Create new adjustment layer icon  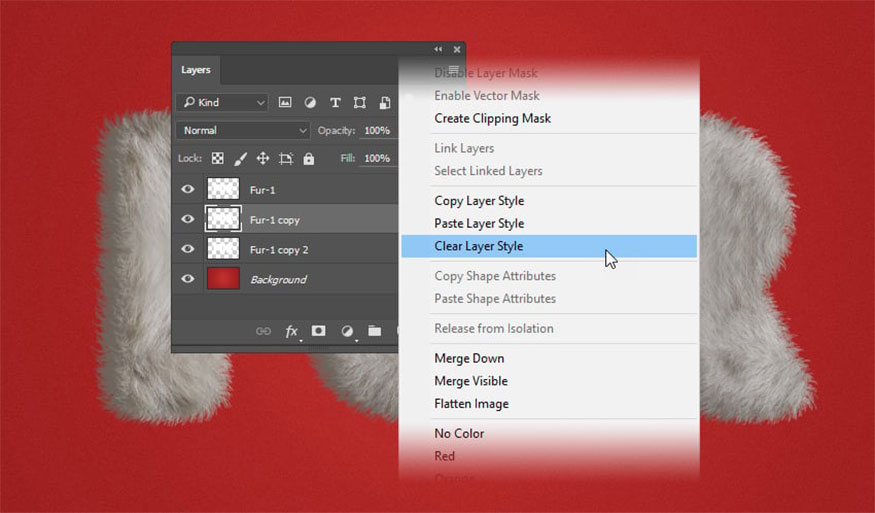[347, 331]
